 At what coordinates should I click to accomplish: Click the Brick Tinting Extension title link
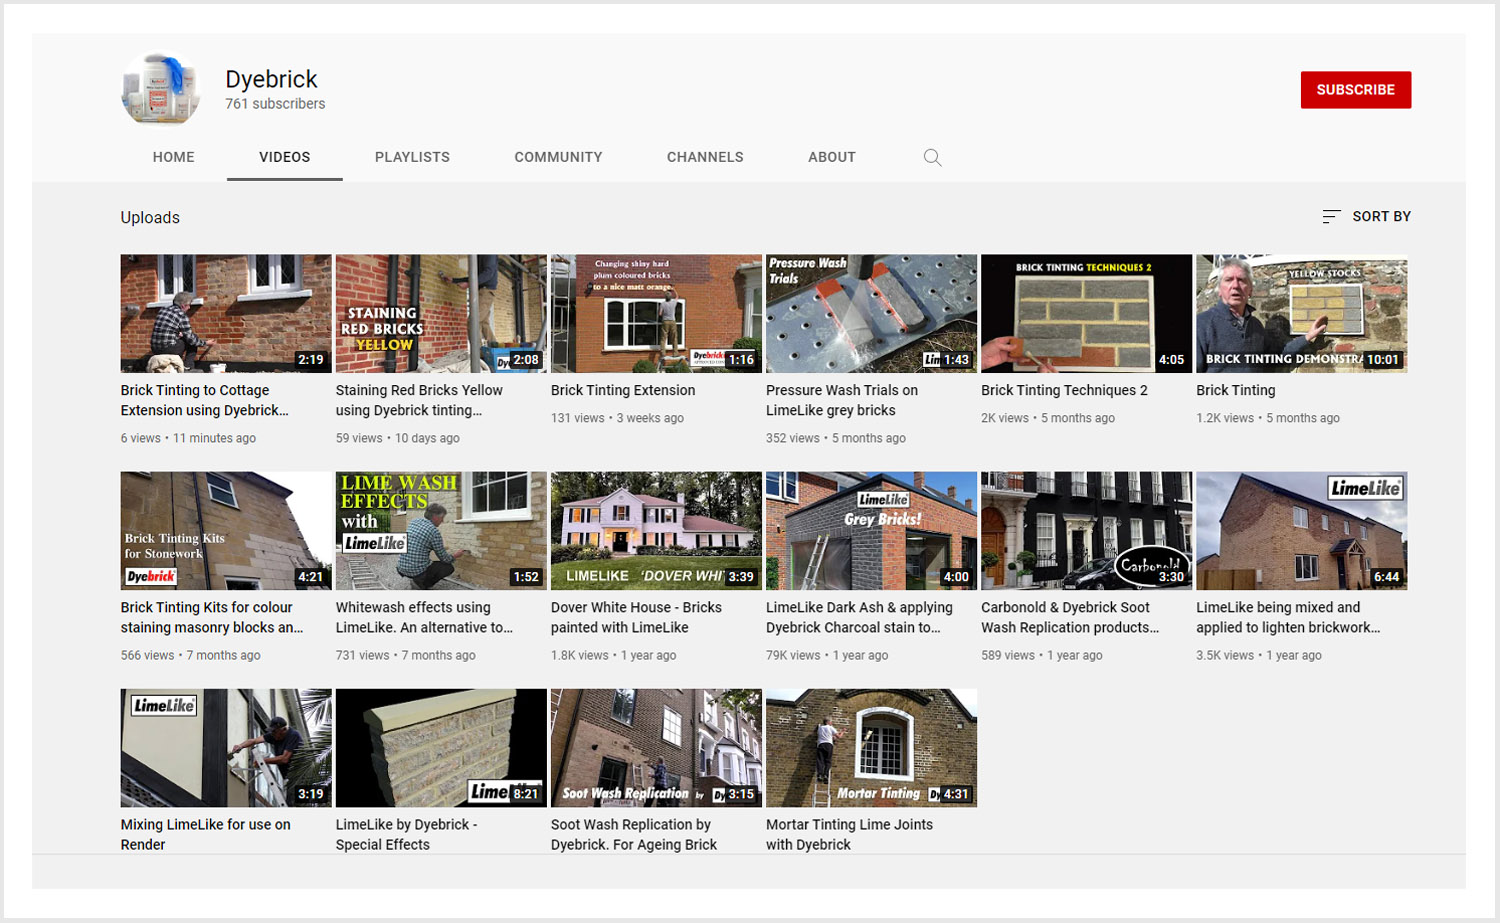622,390
